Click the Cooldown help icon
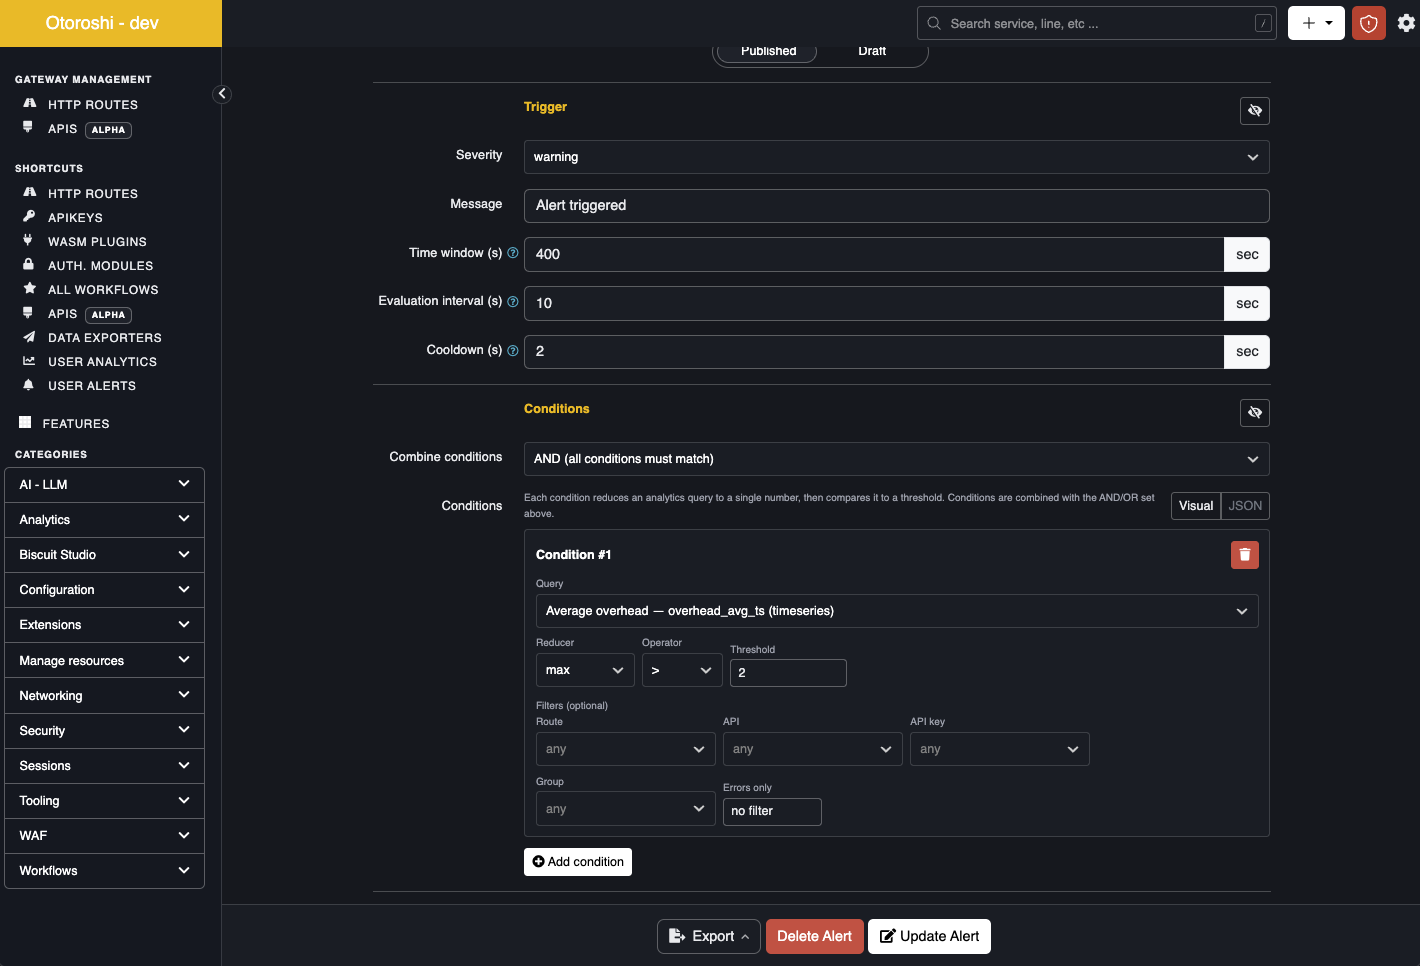Screen dimensions: 1420x966 click(x=513, y=350)
